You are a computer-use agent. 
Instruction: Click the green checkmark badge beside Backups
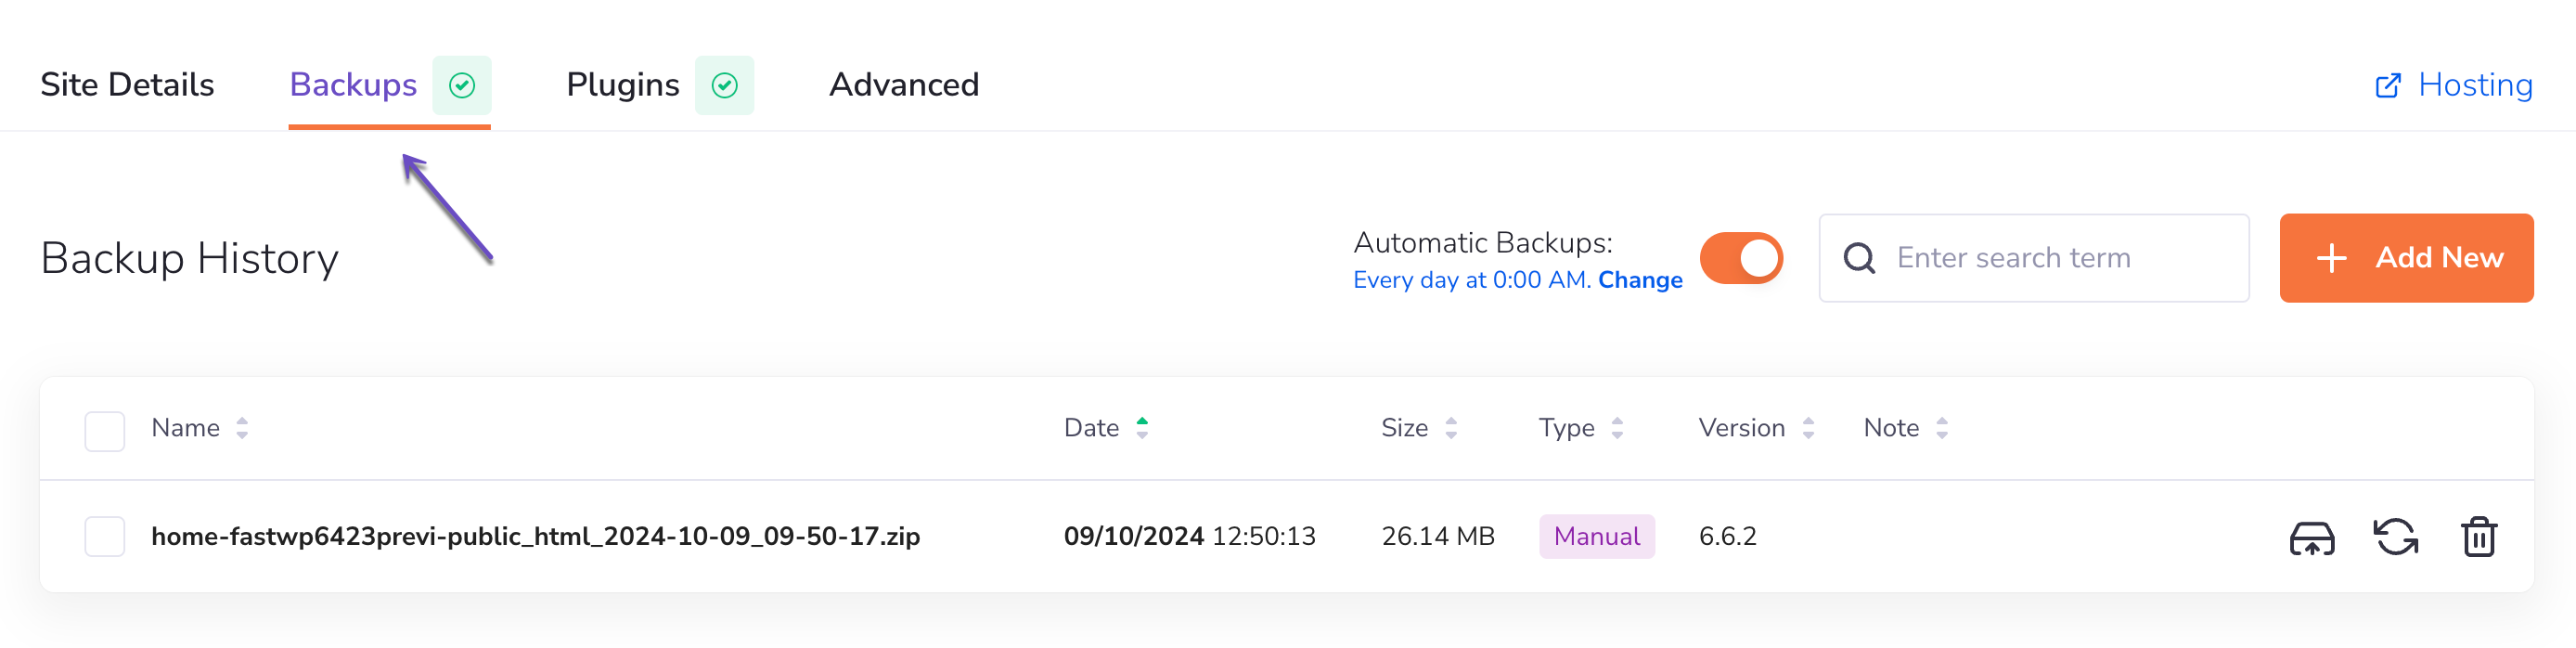[461, 86]
